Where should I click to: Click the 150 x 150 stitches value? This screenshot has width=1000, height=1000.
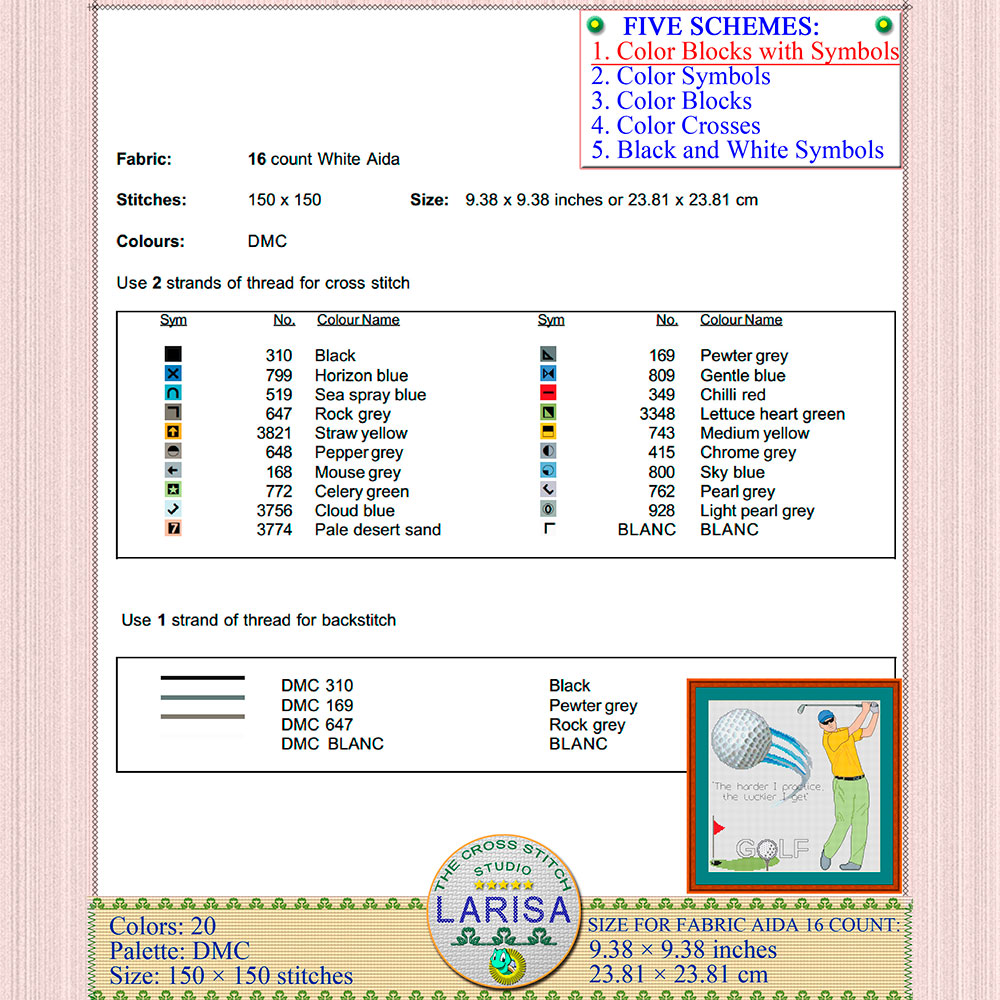(x=284, y=200)
